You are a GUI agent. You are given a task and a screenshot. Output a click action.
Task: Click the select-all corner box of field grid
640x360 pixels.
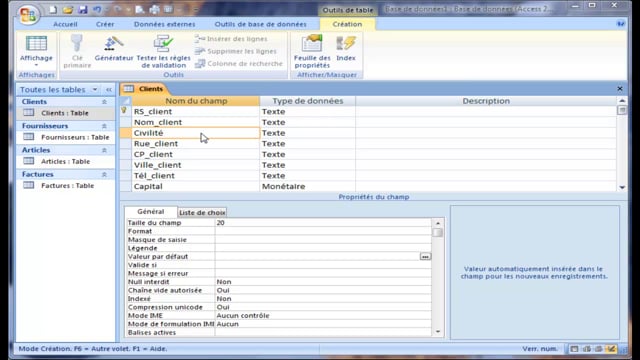(x=126, y=101)
